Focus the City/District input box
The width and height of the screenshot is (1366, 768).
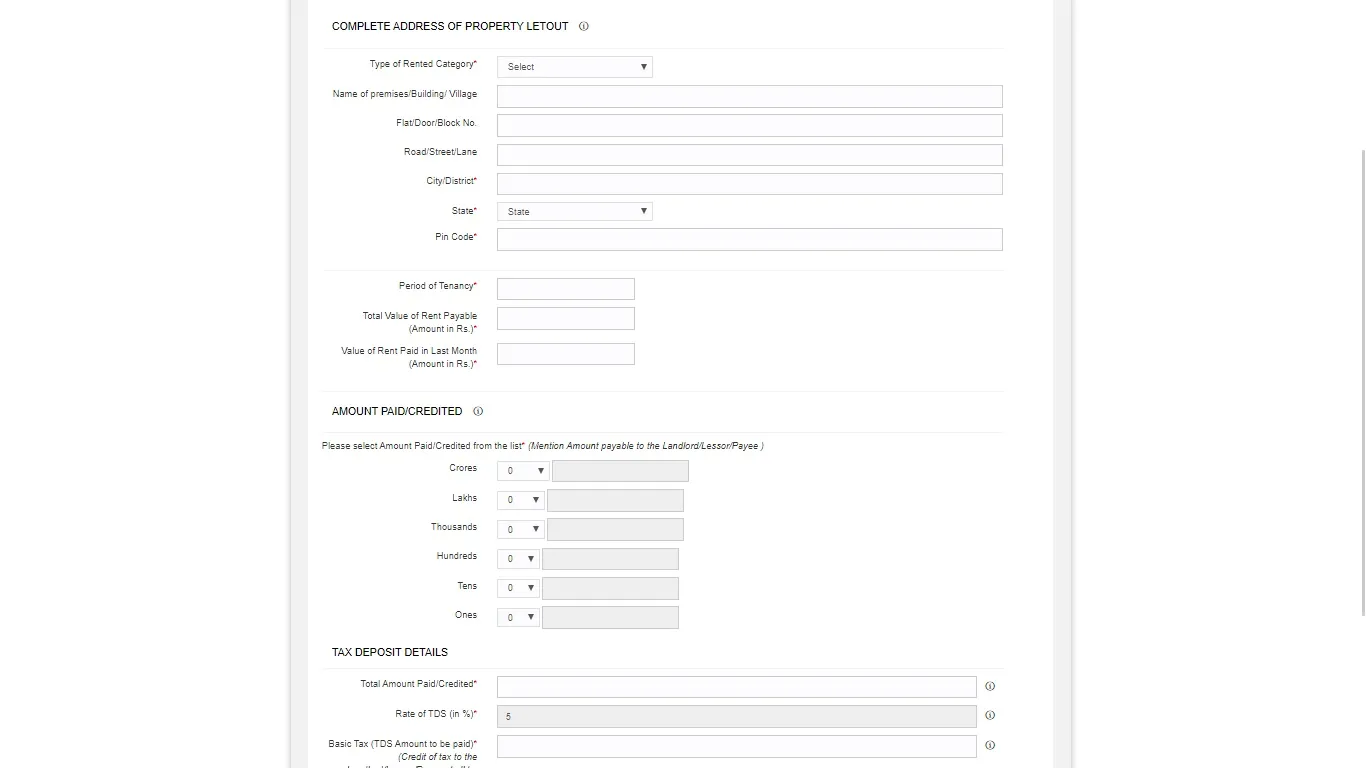click(x=749, y=183)
